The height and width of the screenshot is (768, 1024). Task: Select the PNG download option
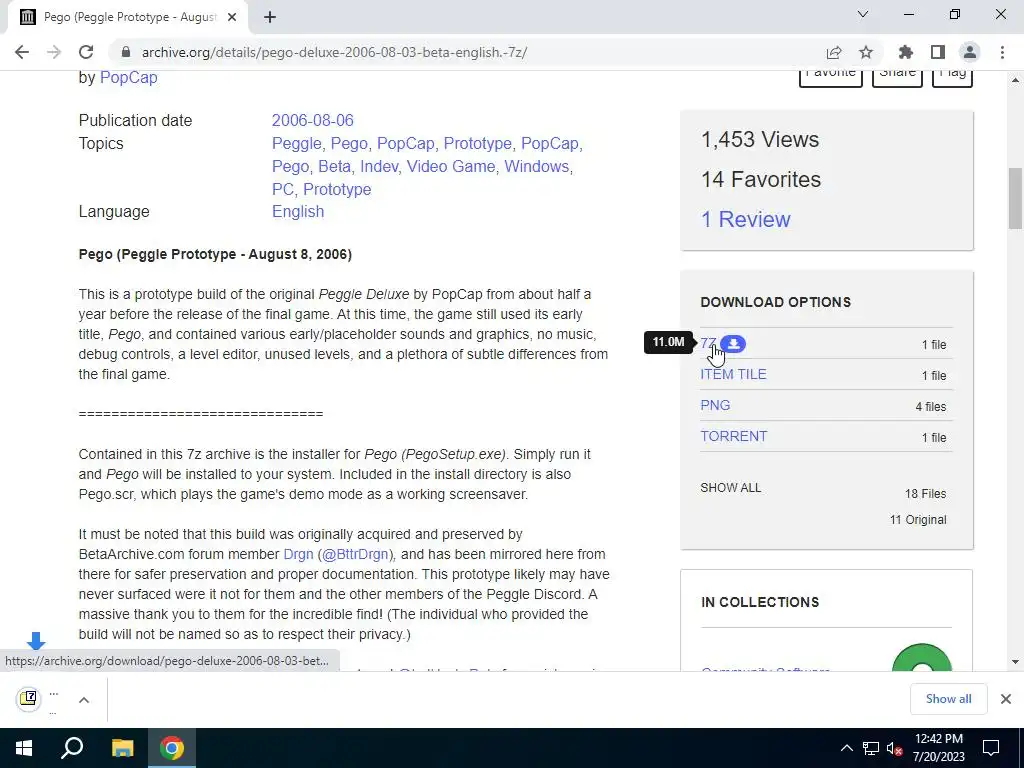715,405
